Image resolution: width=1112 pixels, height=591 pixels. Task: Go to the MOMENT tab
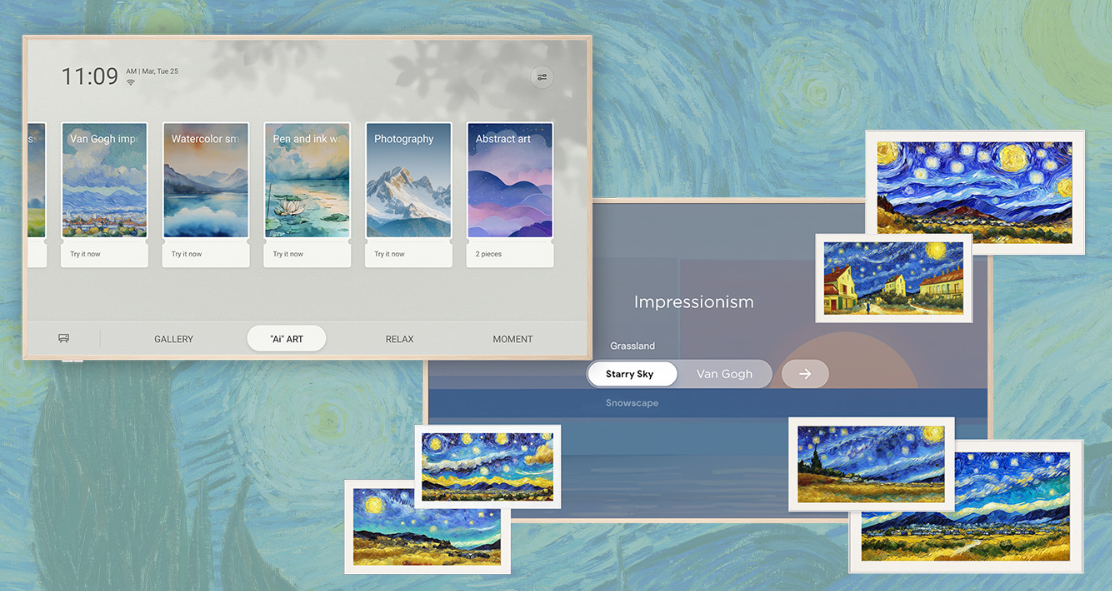513,339
